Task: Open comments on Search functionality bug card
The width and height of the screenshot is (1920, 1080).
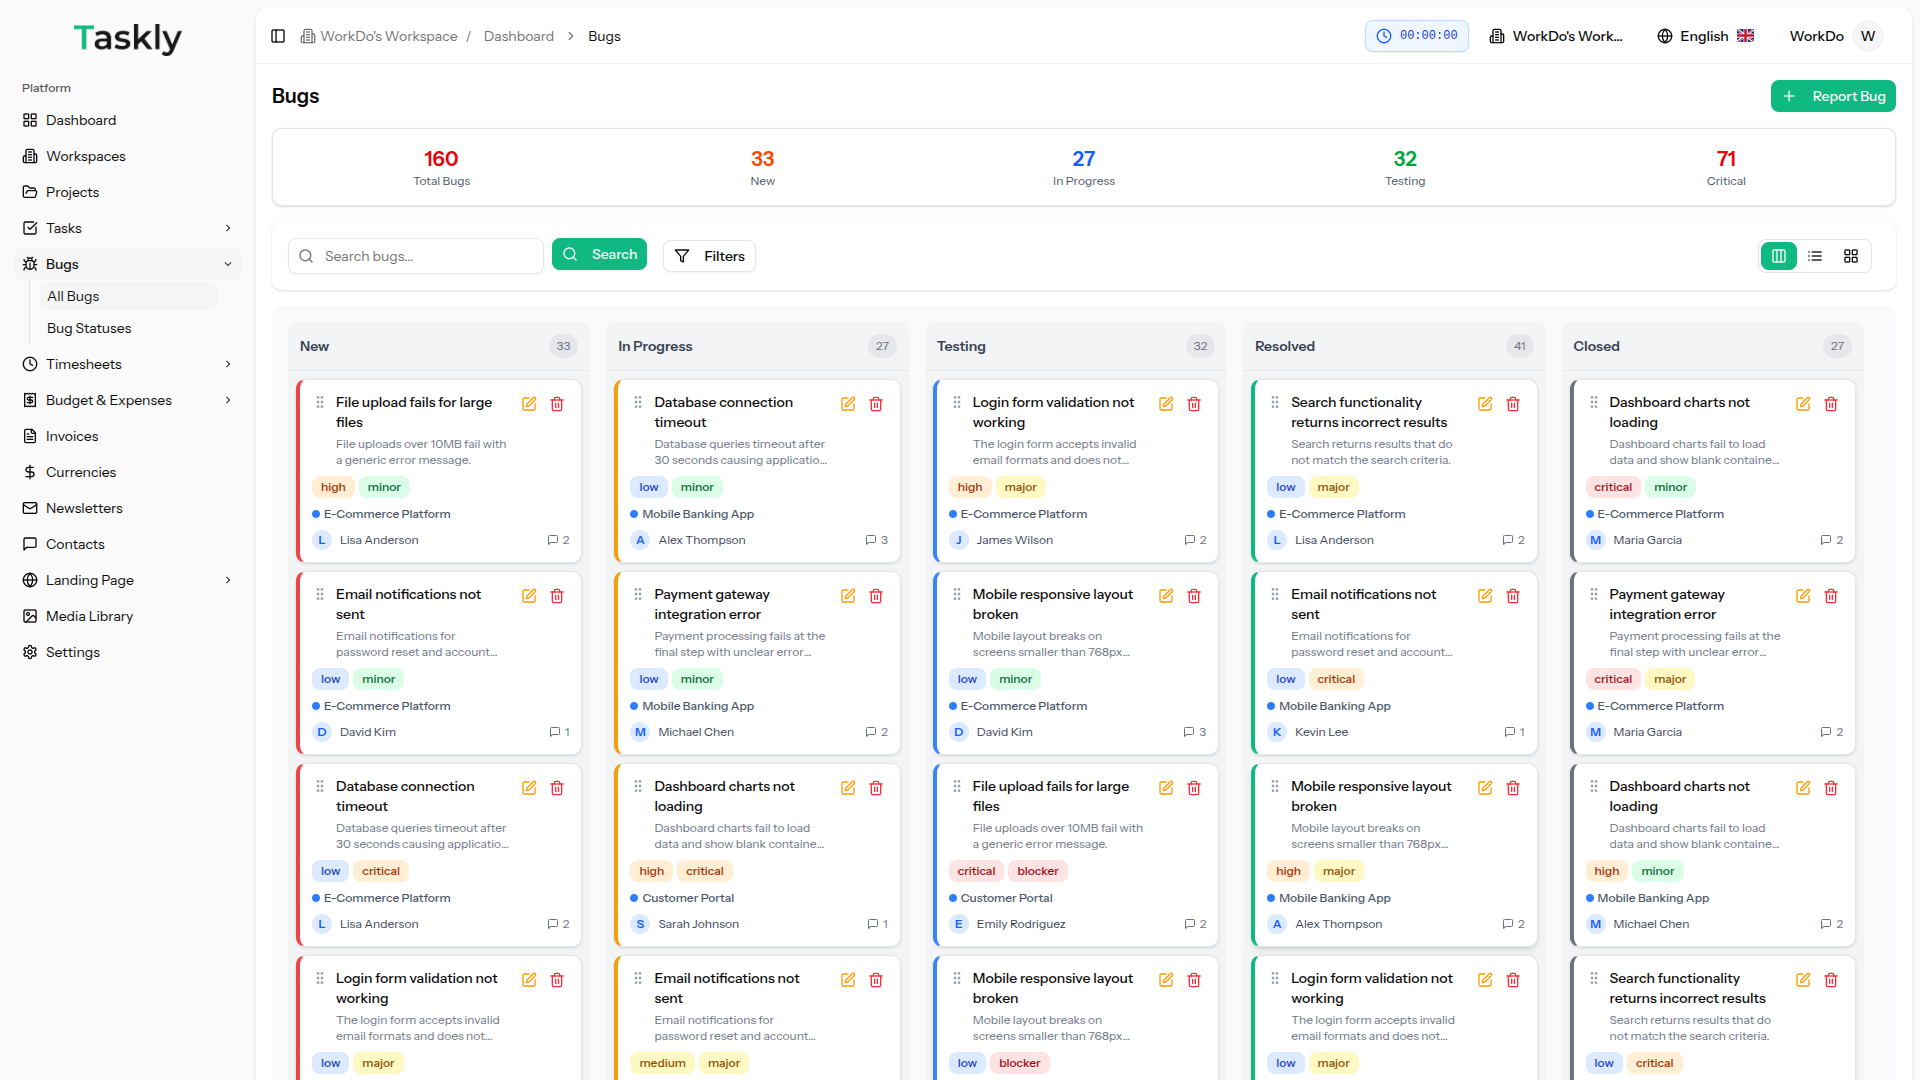Action: coord(1513,540)
